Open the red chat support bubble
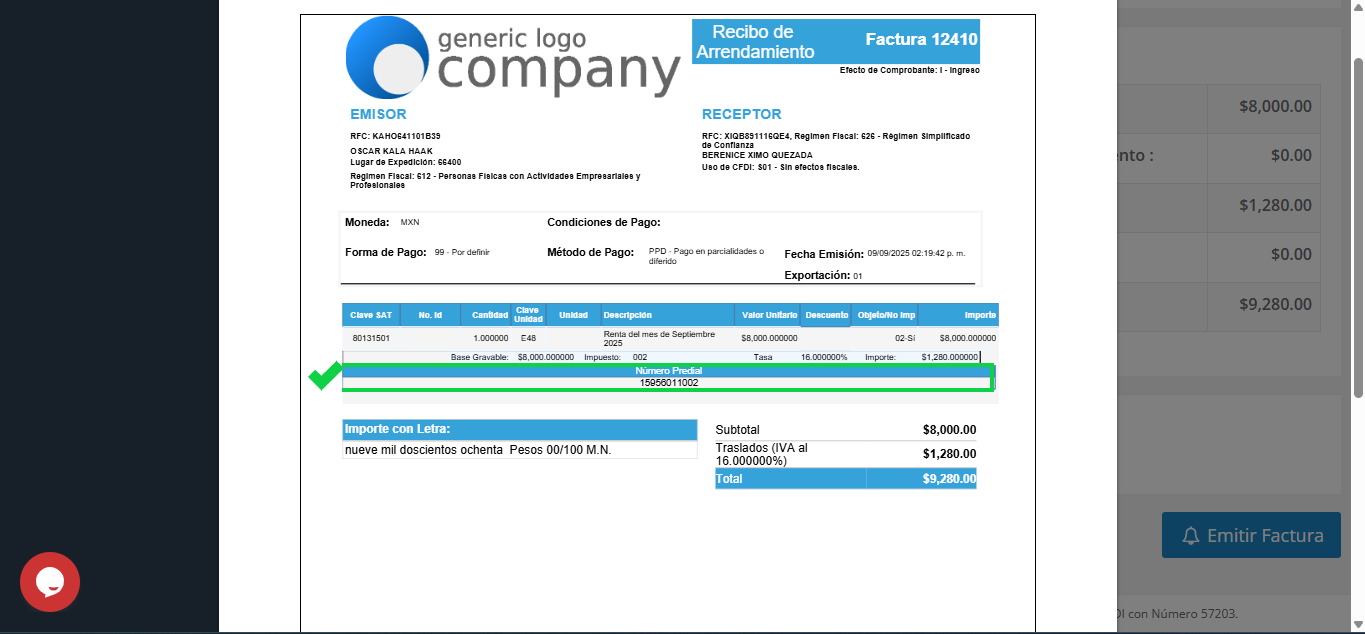The height and width of the screenshot is (634, 1365). click(x=50, y=582)
